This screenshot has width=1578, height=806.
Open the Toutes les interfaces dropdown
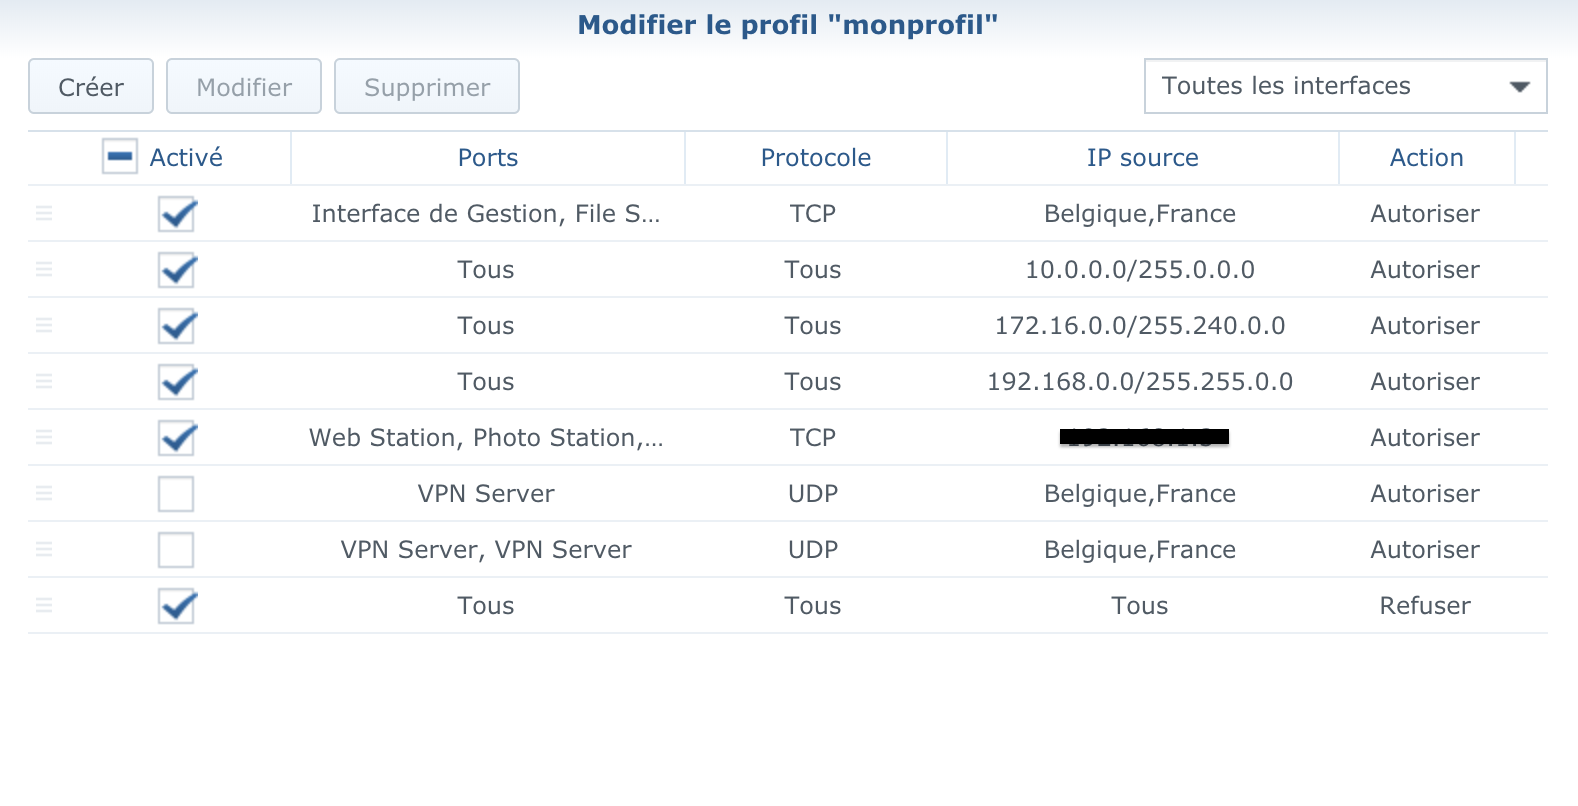(1345, 86)
